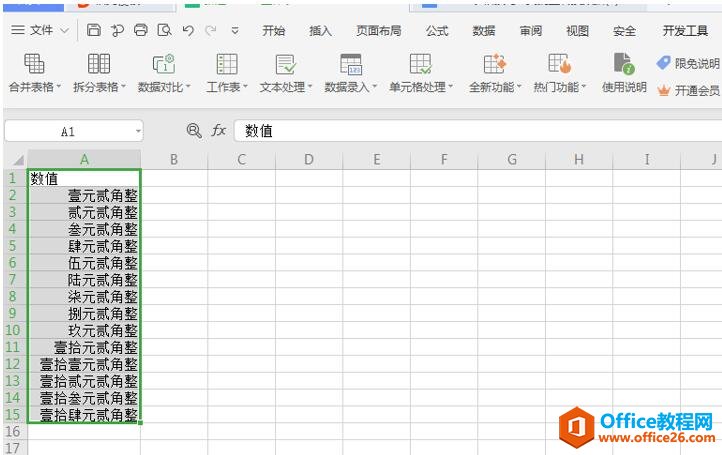Select column H header
722x455 pixels.
pyautogui.click(x=579, y=159)
